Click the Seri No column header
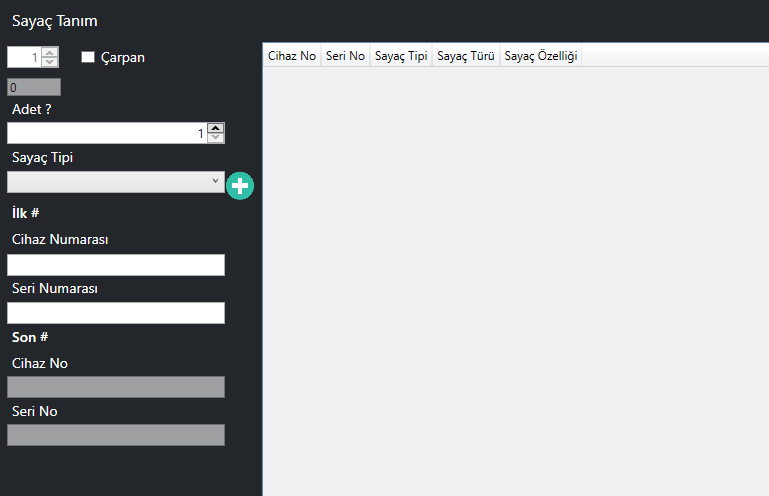This screenshot has width=769, height=496. (x=345, y=56)
